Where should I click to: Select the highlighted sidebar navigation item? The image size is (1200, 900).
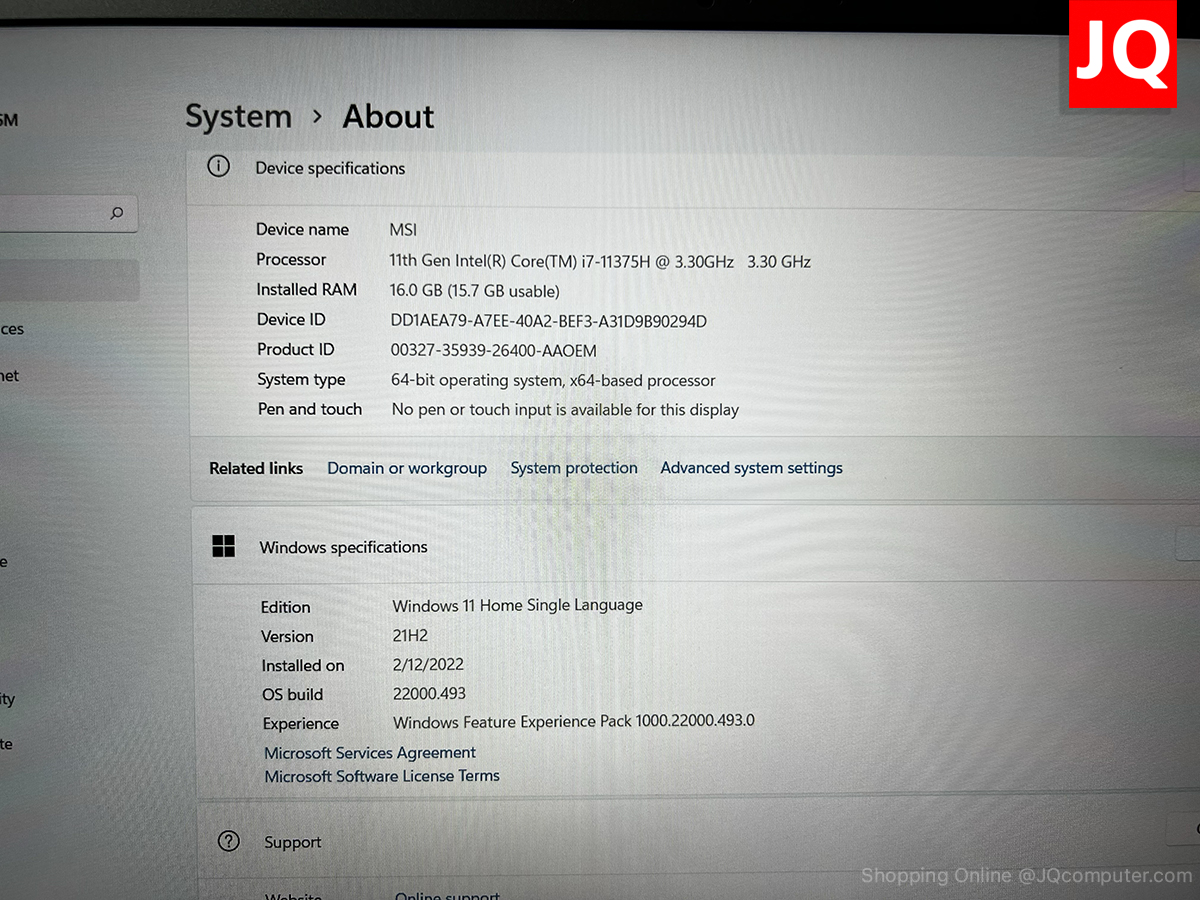pyautogui.click(x=69, y=281)
